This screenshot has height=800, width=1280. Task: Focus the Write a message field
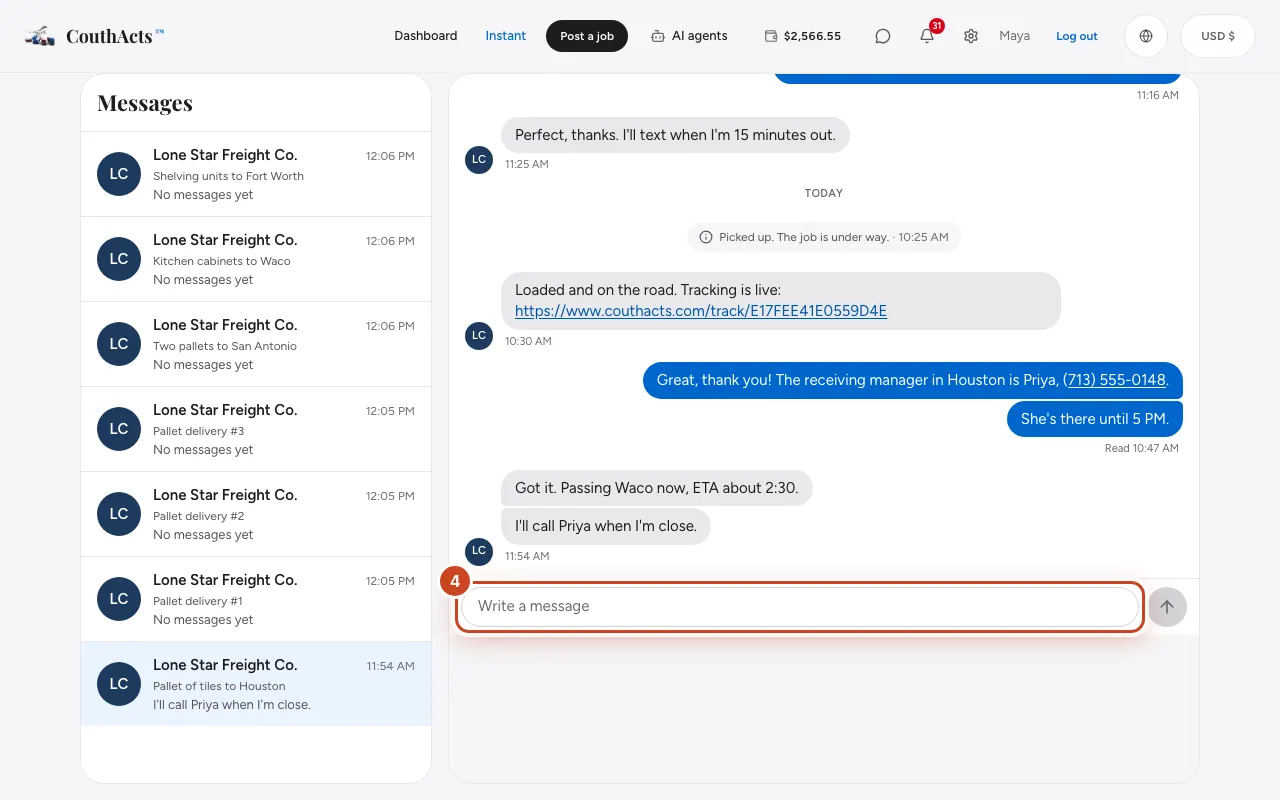click(x=800, y=607)
